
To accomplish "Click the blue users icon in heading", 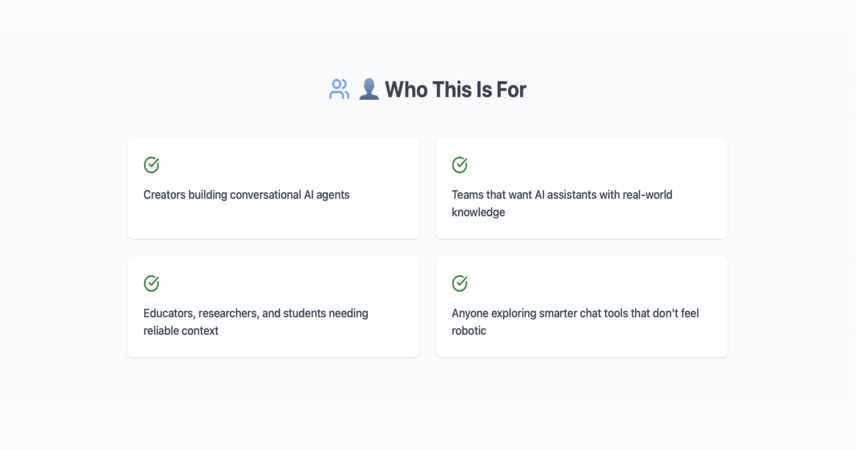I will (x=339, y=90).
